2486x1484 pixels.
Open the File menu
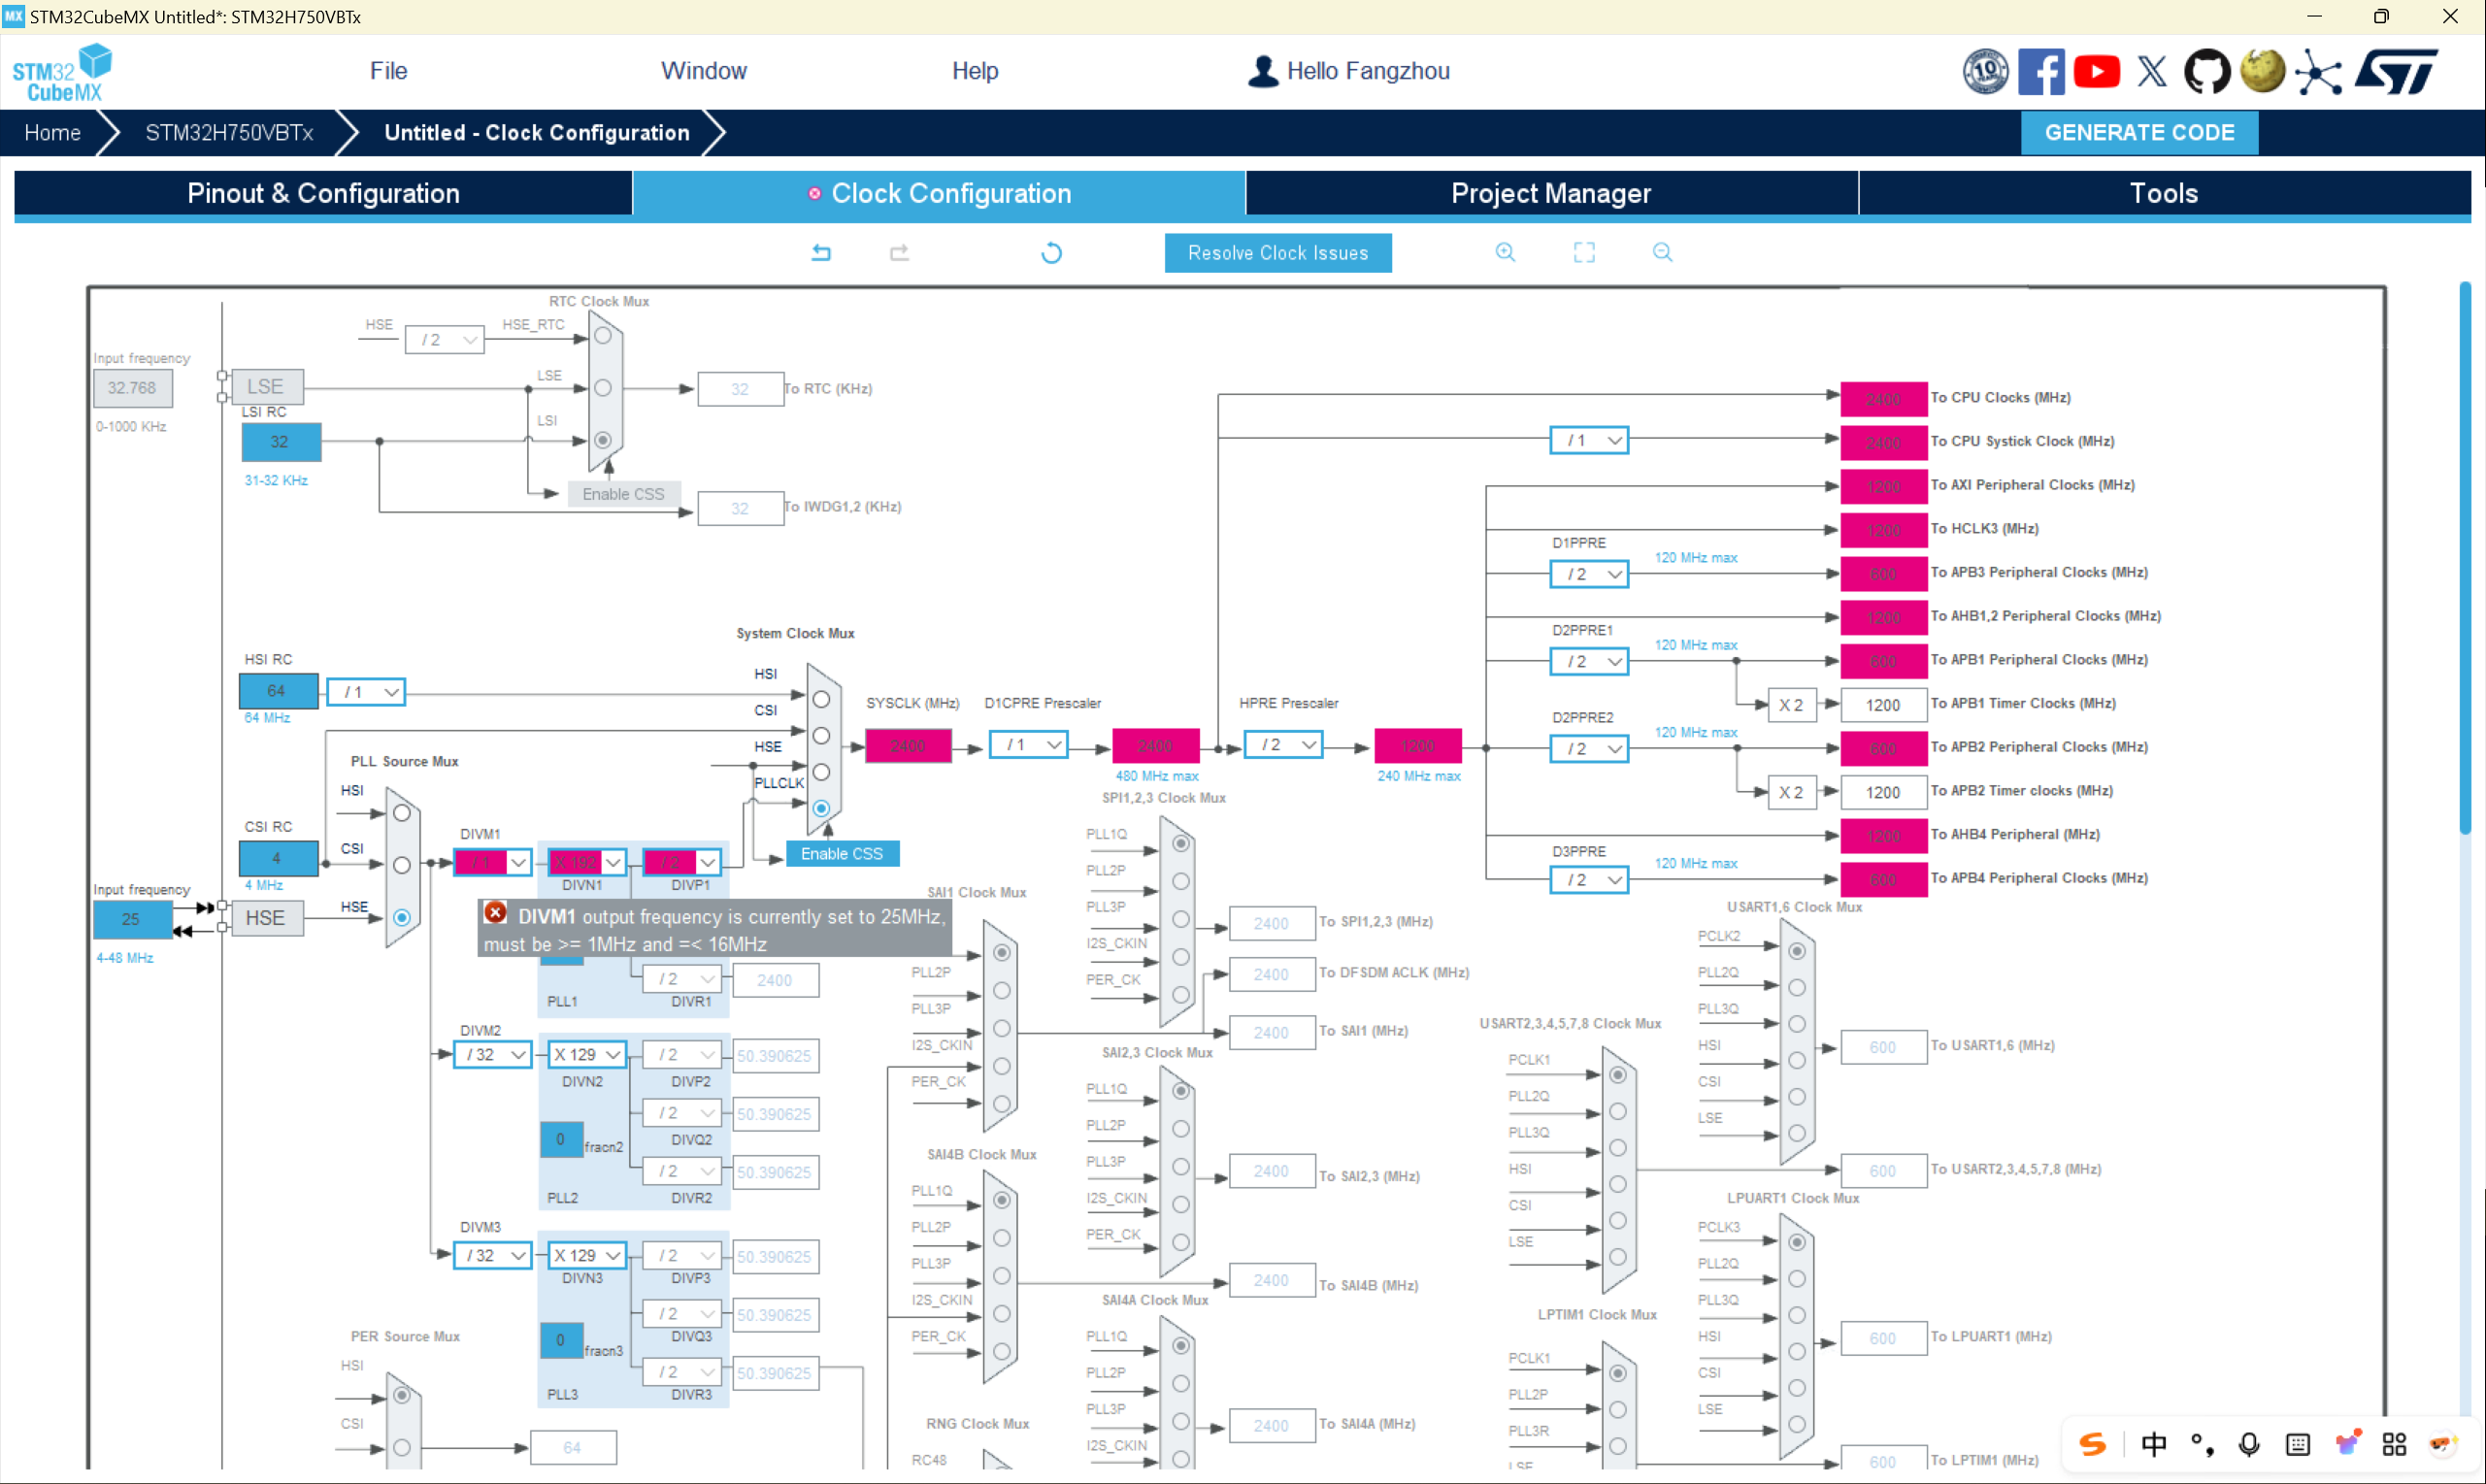pyautogui.click(x=388, y=71)
